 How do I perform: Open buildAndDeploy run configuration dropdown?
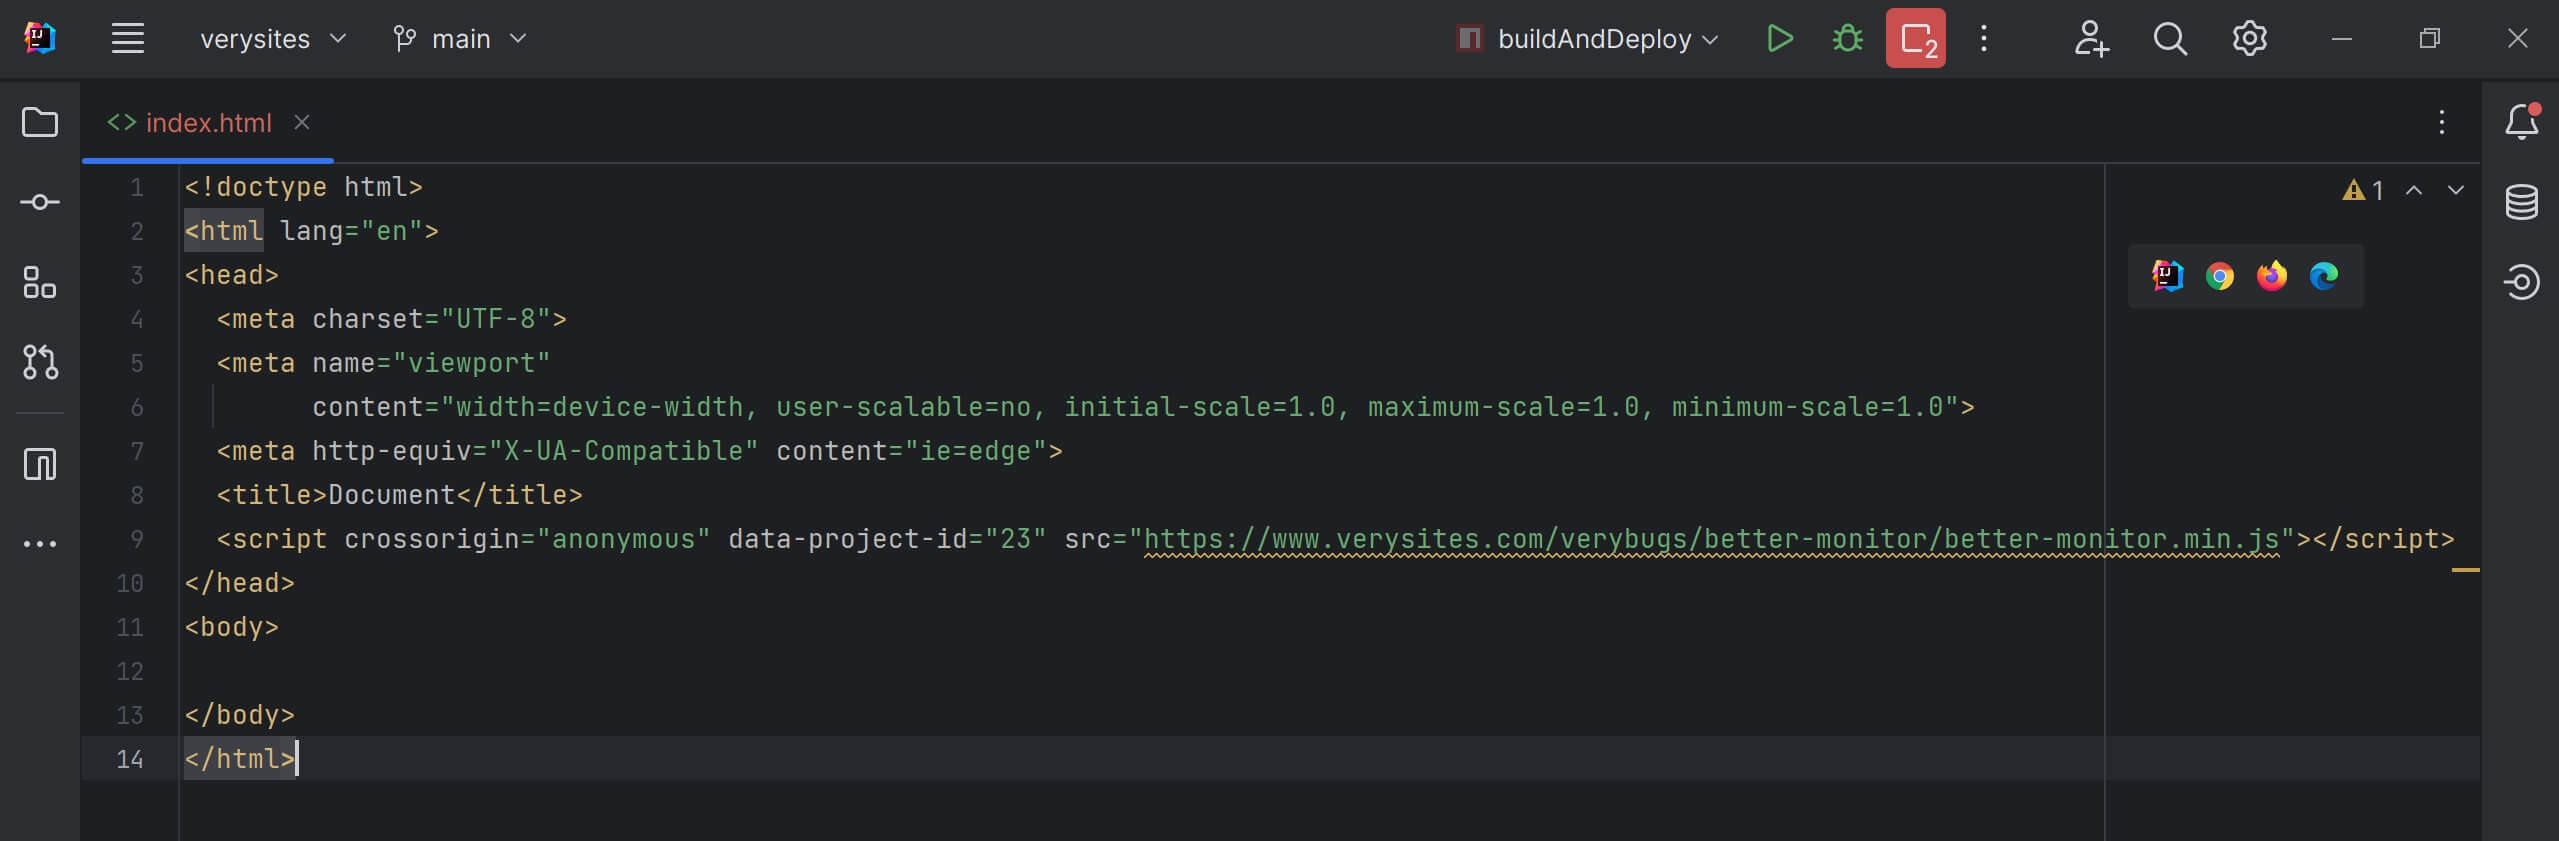1588,39
